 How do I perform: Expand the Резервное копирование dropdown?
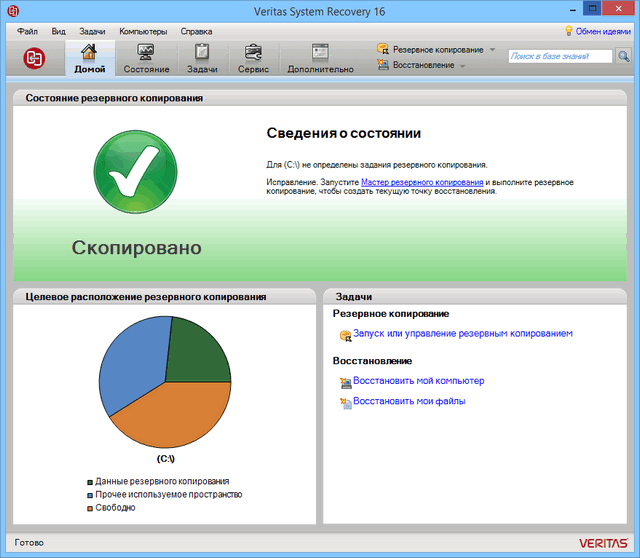[x=492, y=49]
